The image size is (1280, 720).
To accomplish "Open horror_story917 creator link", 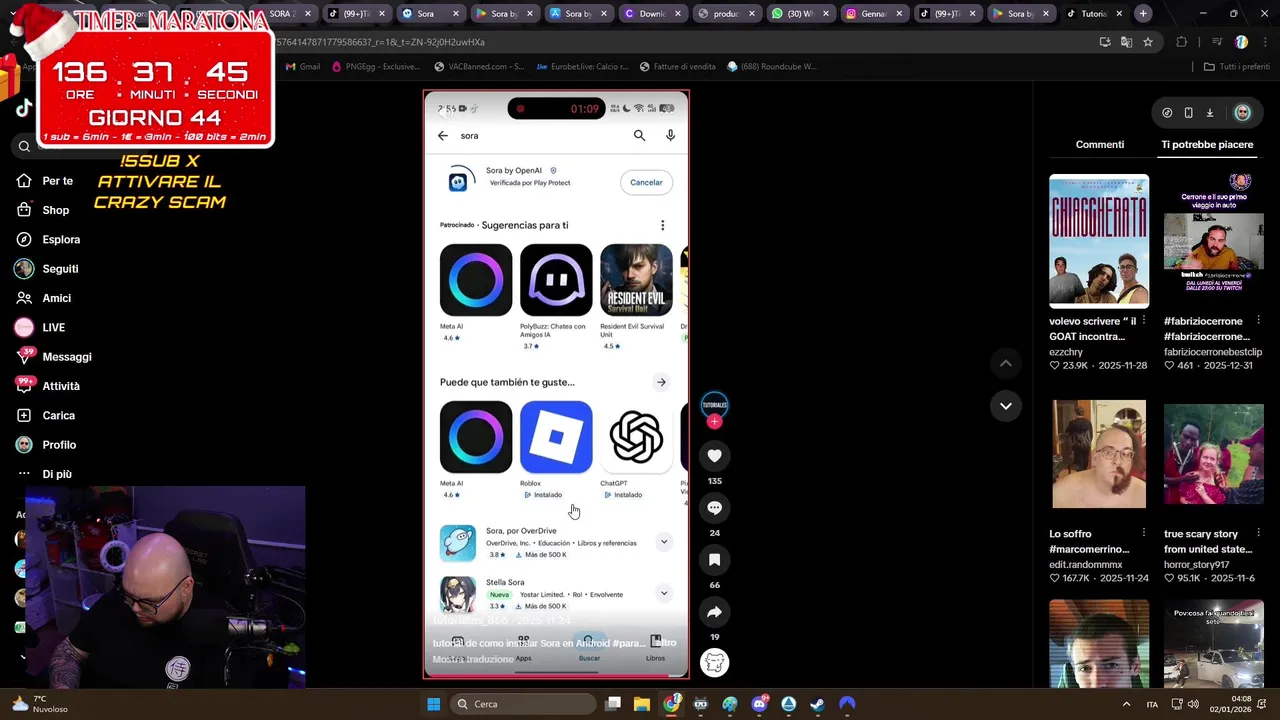I will tap(1196, 565).
